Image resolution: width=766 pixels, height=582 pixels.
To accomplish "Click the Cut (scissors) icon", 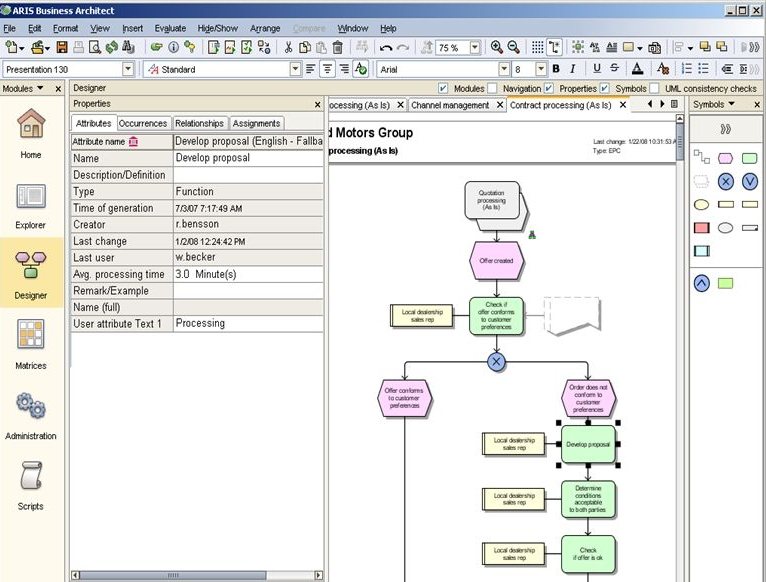I will tap(288, 47).
